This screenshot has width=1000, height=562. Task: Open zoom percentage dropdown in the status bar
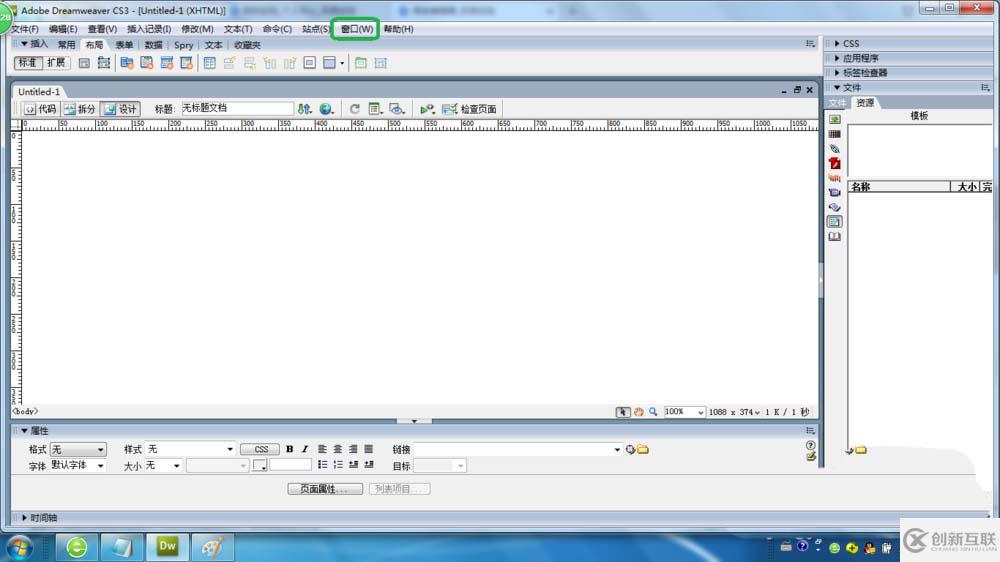[700, 412]
